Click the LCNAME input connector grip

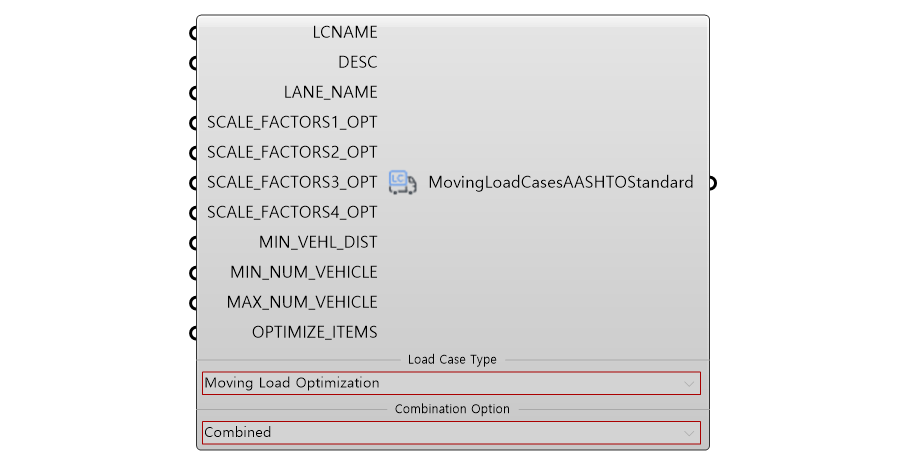click(193, 33)
